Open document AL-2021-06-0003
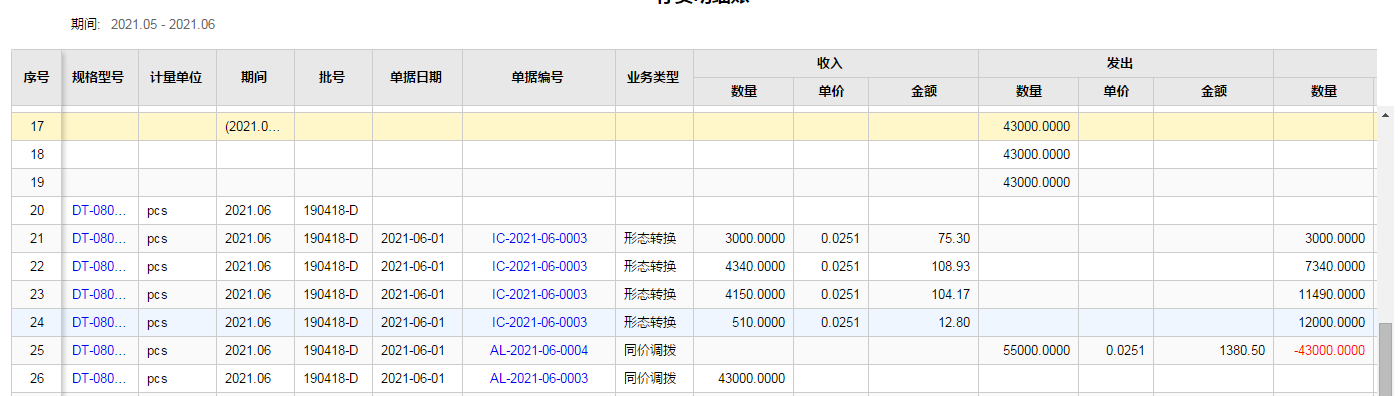 (x=539, y=379)
